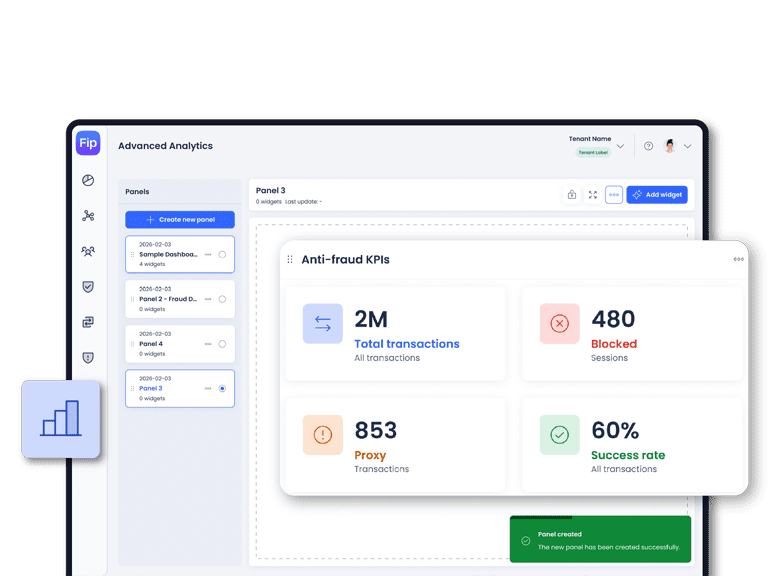This screenshot has height=576, width=768.
Task: Click the Advanced Analytics page title
Action: click(x=166, y=146)
